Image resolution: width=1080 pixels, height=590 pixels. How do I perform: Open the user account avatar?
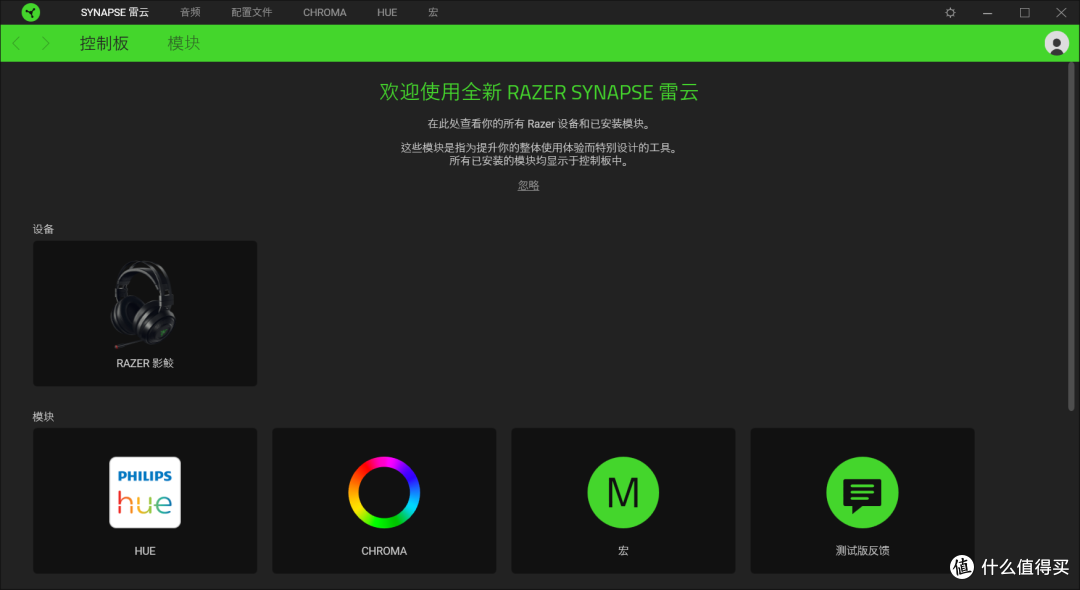[x=1056, y=43]
